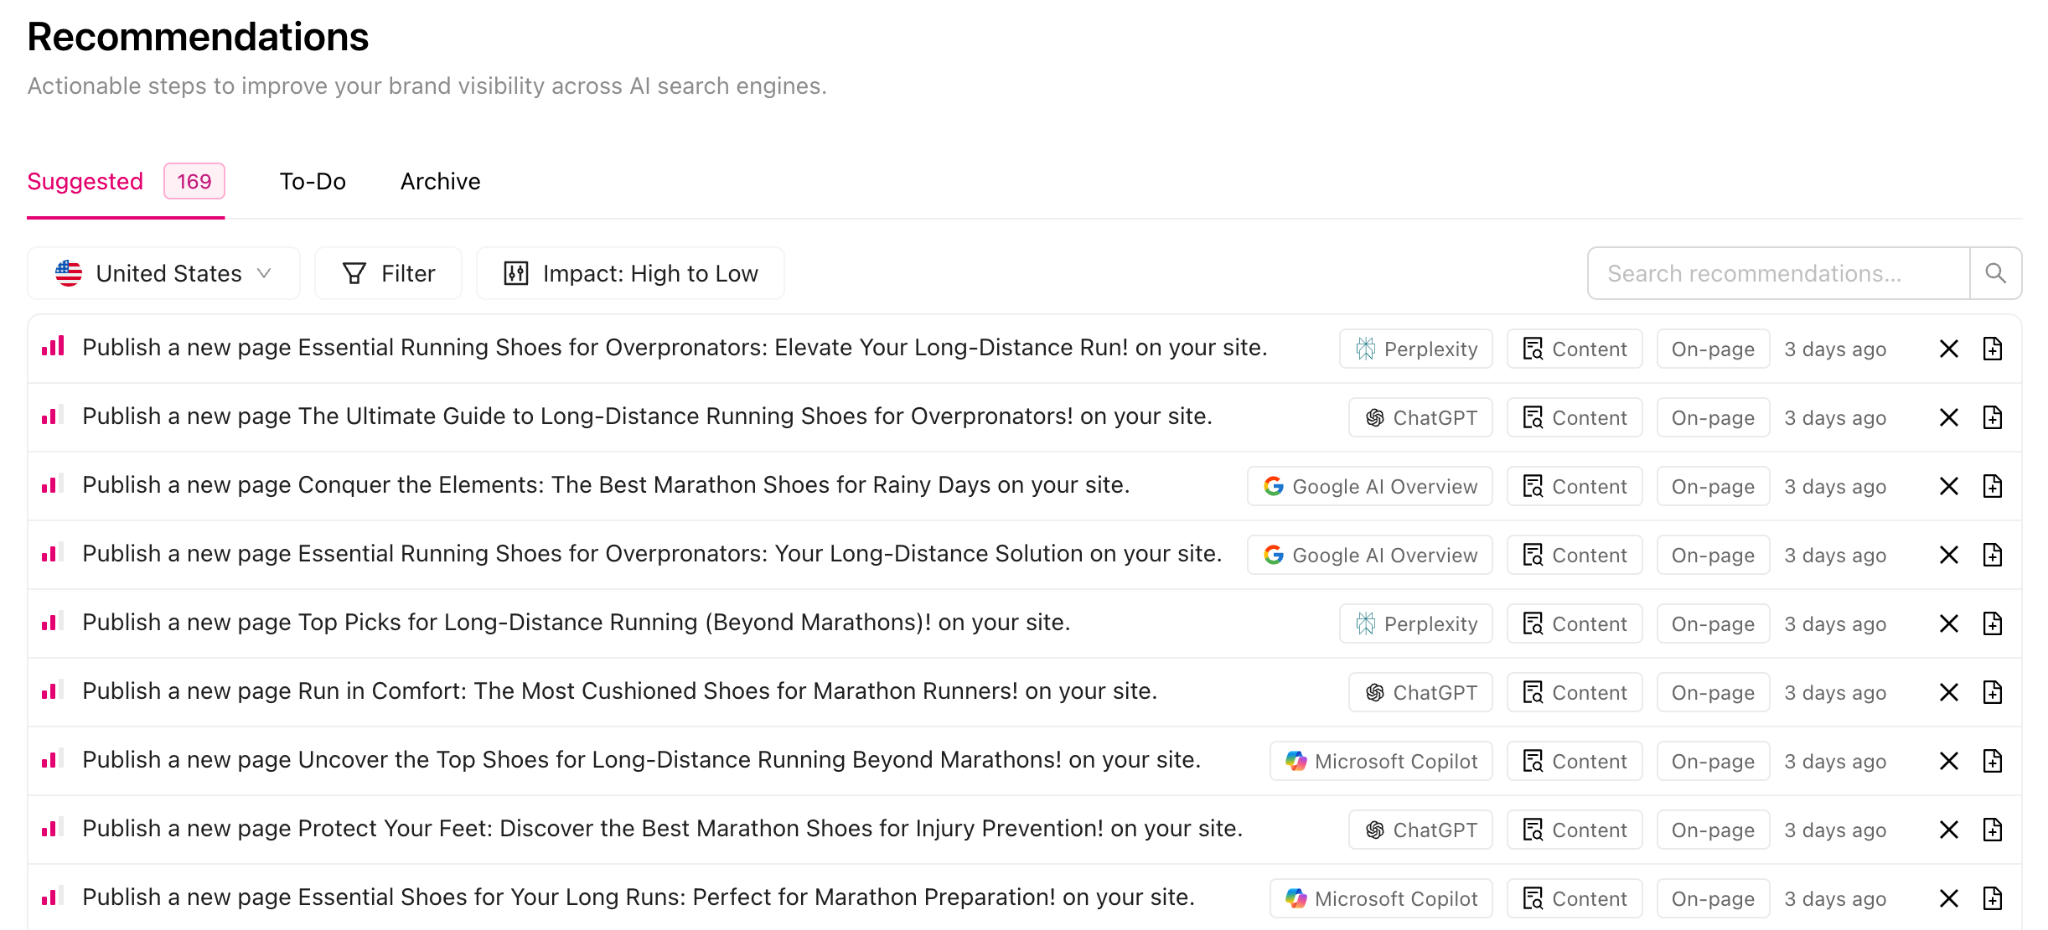Dismiss the Run in Comfort recommendation
This screenshot has height=930, width=2048.
(1948, 692)
